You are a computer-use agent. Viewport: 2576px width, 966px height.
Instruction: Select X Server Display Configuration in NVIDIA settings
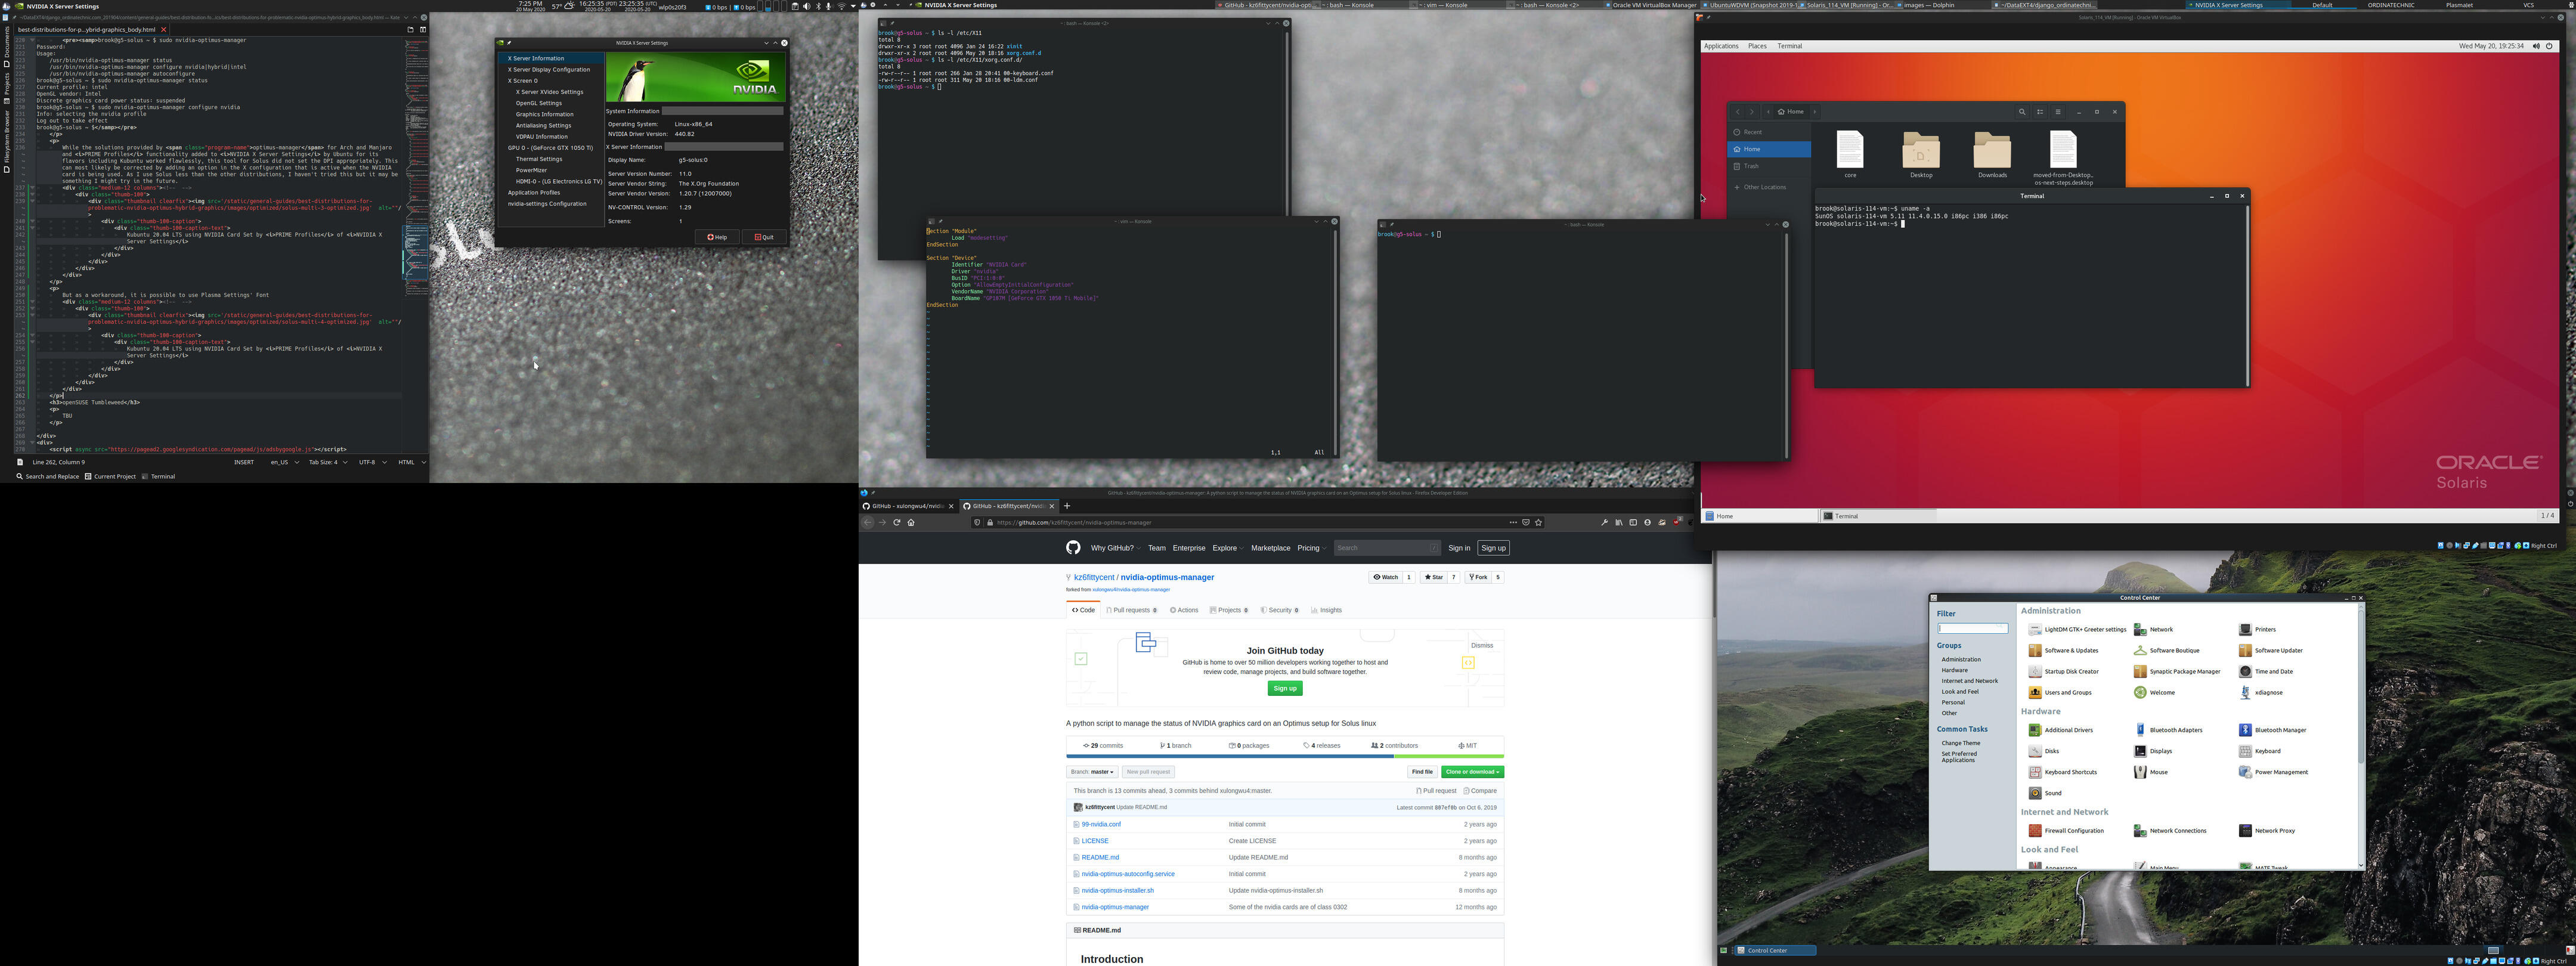point(549,70)
